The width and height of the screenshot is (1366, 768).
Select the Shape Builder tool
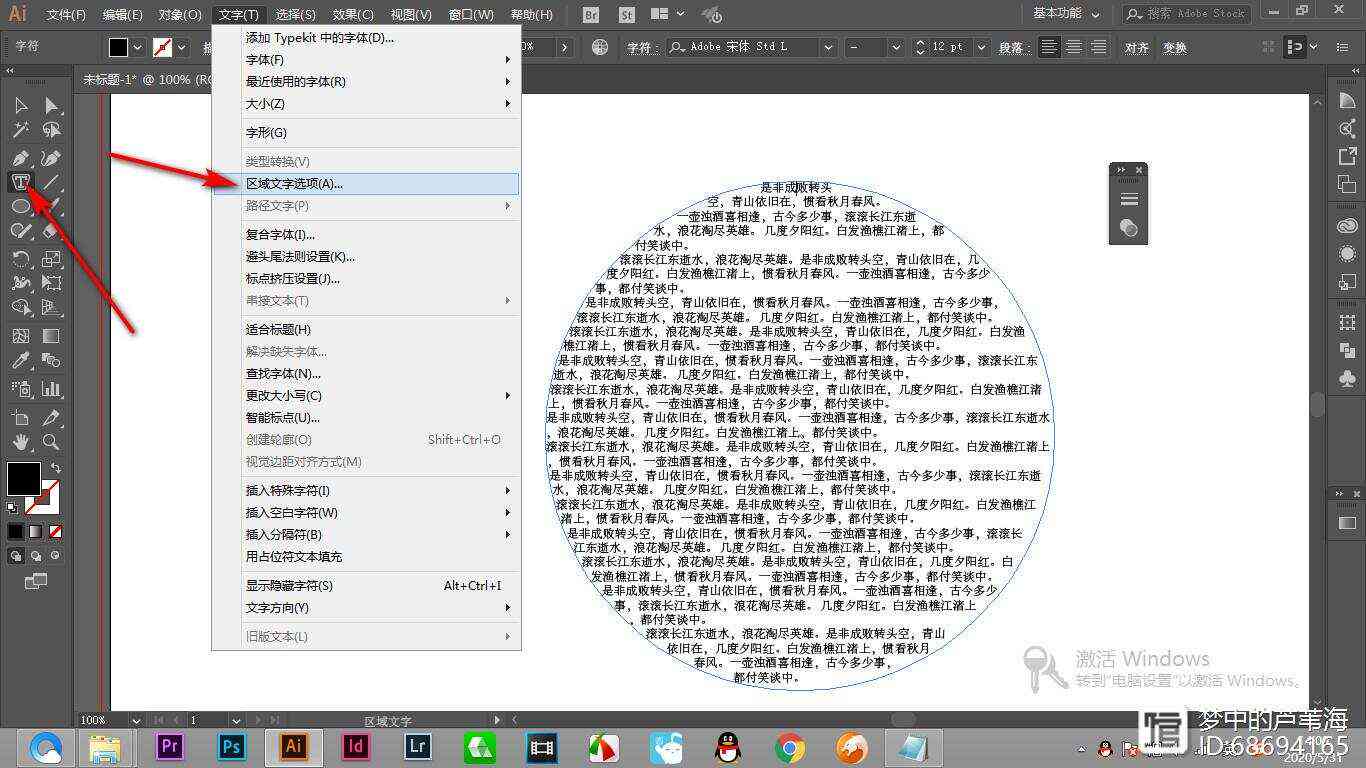click(20, 308)
